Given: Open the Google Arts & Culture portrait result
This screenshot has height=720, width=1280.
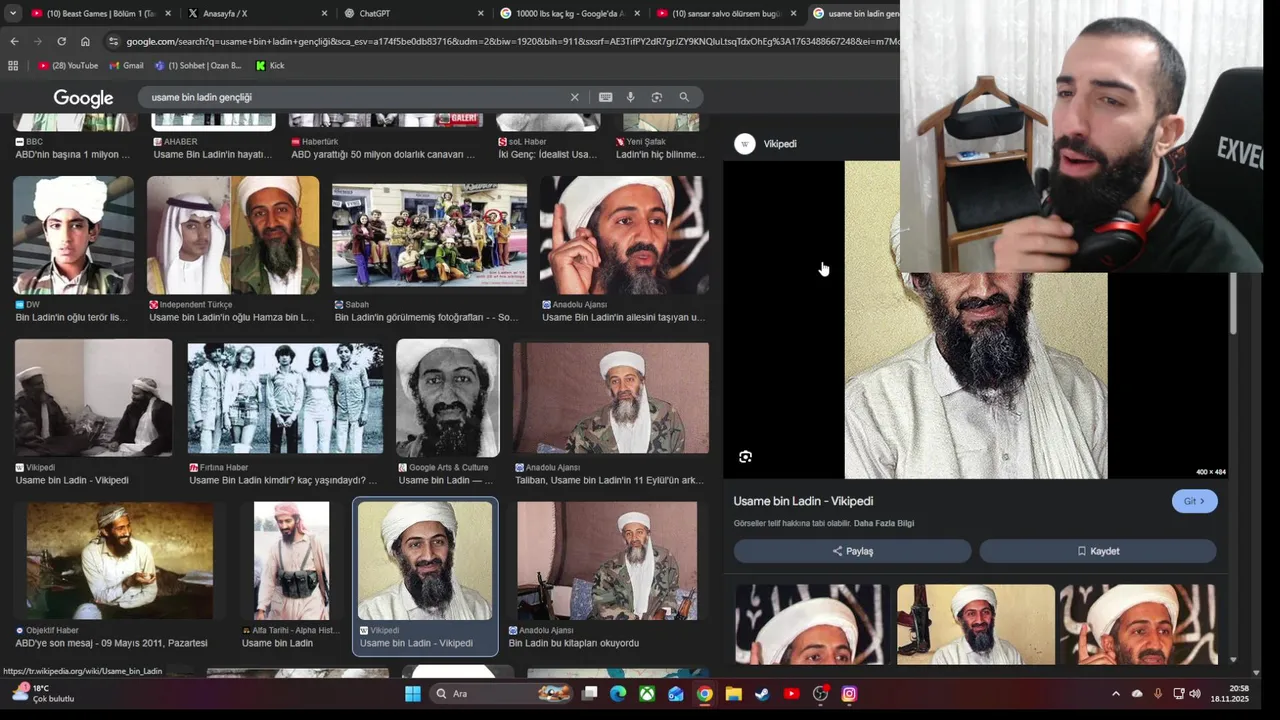Looking at the screenshot, I should click(x=448, y=398).
